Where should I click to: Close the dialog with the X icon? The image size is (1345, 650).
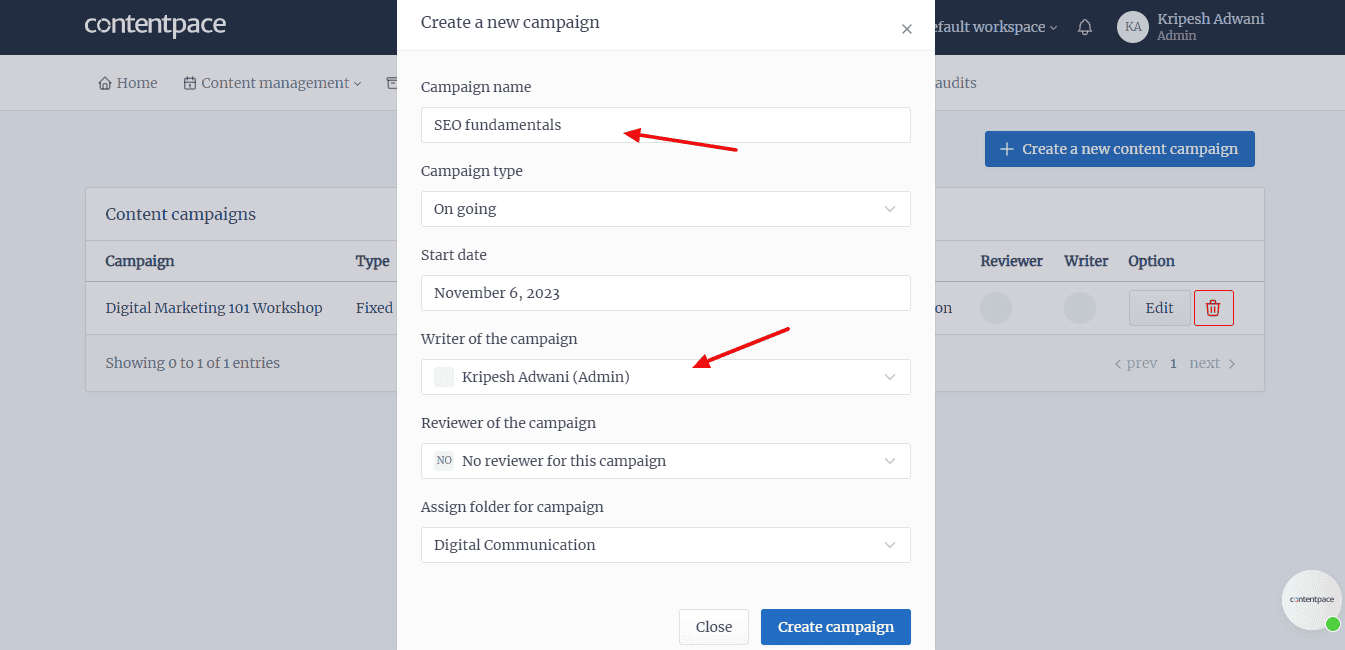point(907,29)
